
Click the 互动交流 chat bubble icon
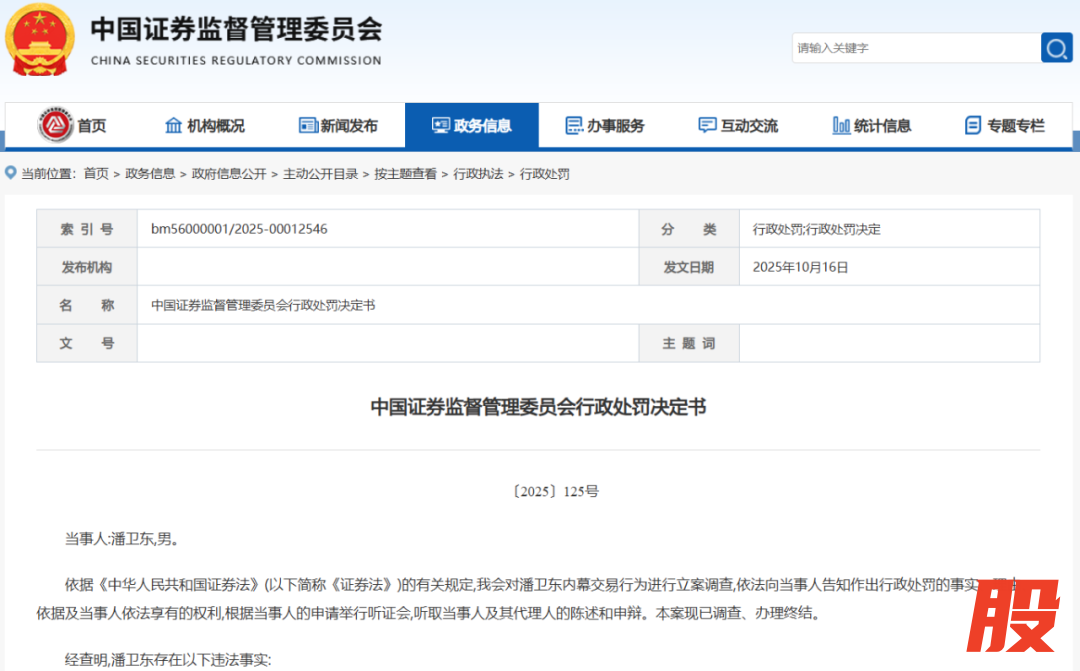(x=707, y=125)
